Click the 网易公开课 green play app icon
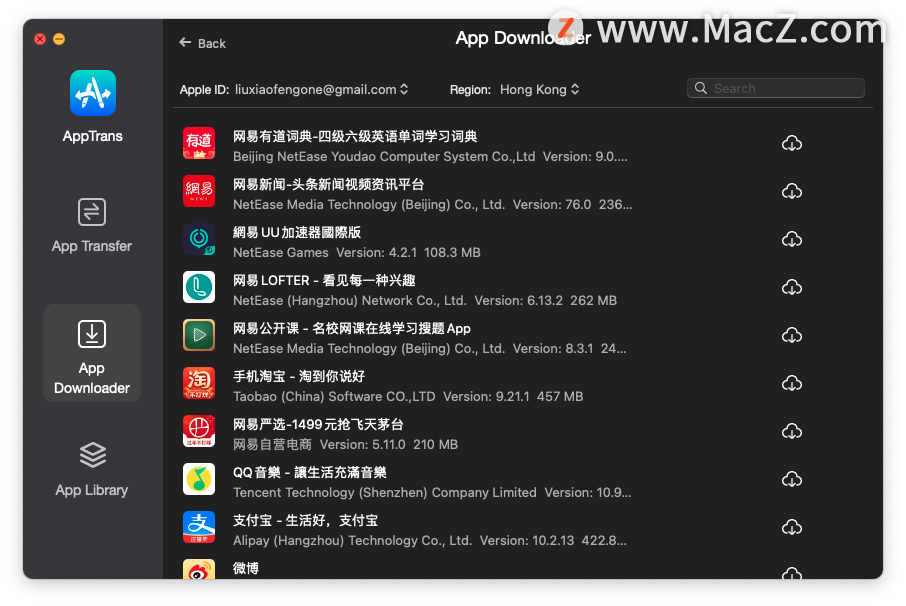 pos(199,335)
